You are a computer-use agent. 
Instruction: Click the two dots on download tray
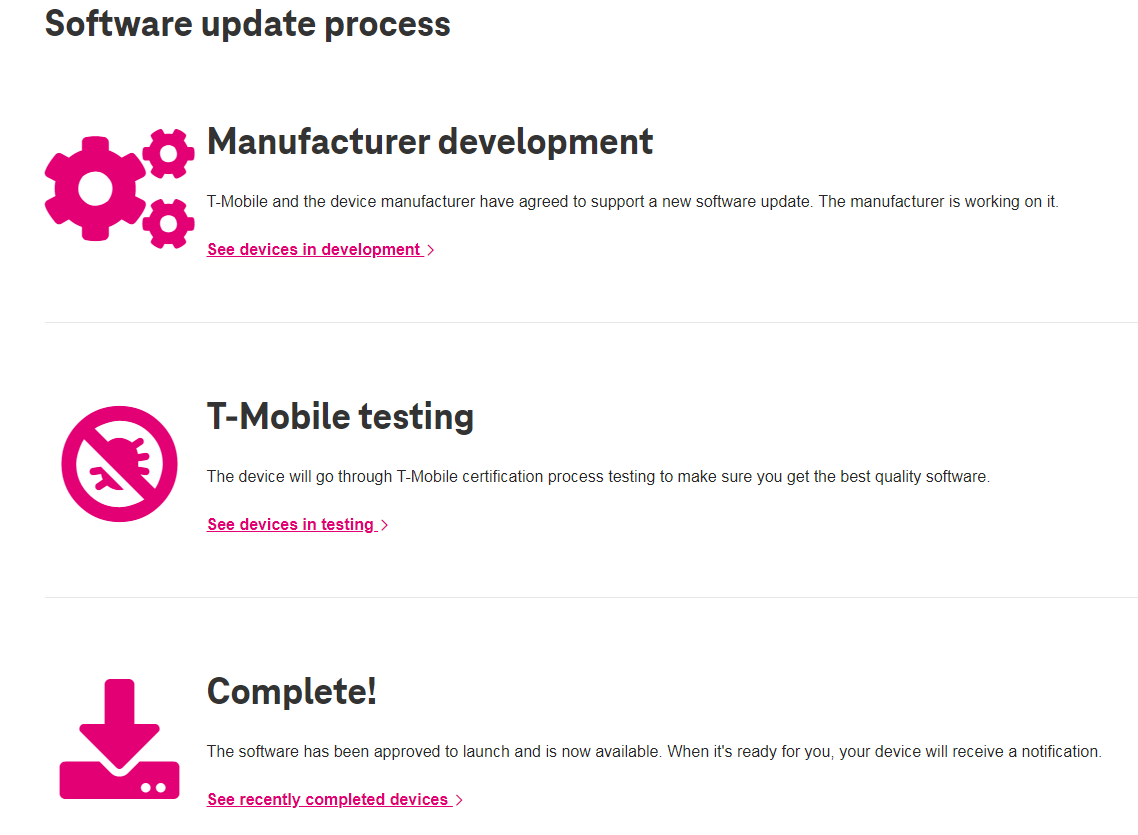coord(153,788)
